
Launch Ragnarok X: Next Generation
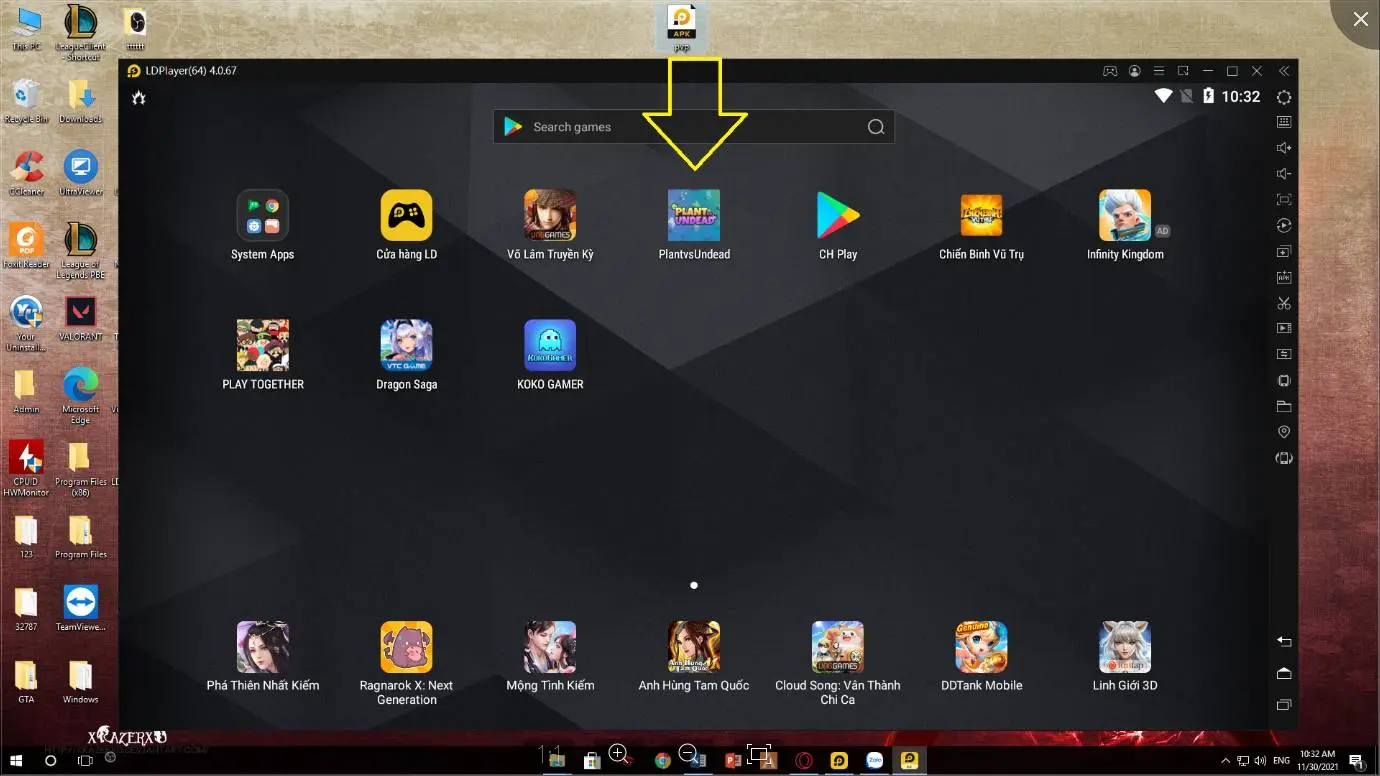[407, 663]
